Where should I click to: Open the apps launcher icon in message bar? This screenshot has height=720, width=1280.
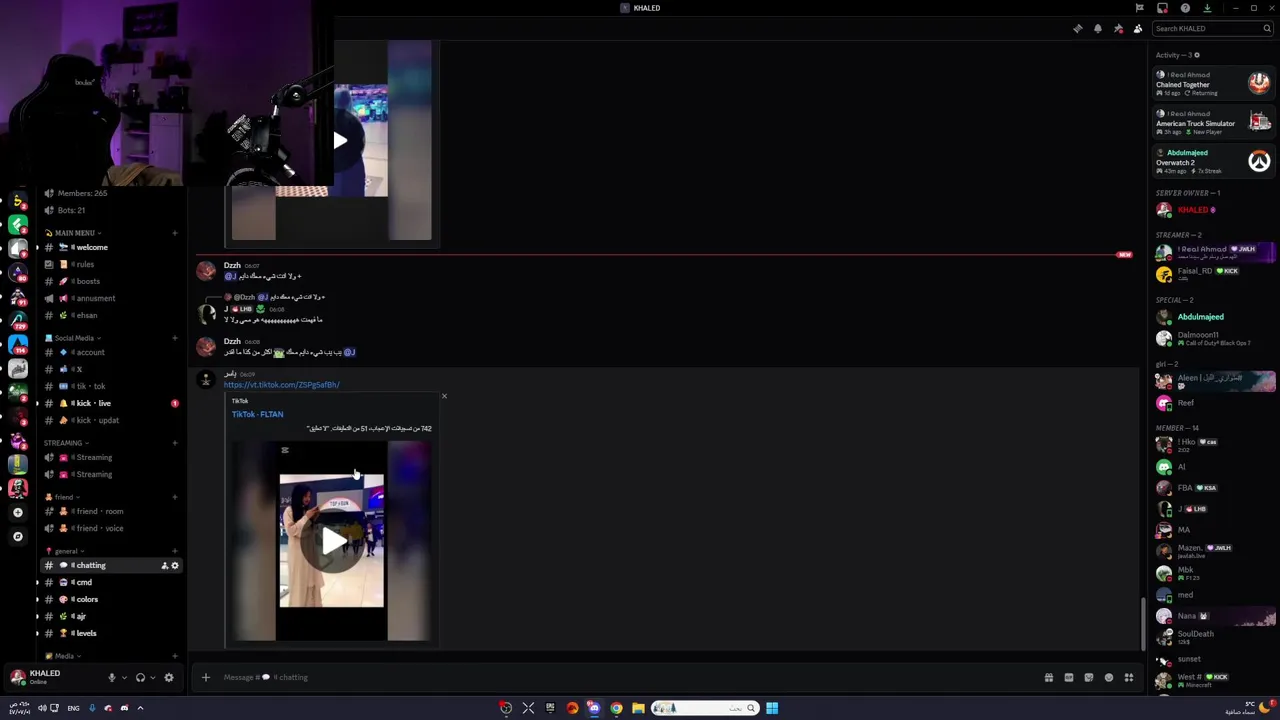(1129, 678)
